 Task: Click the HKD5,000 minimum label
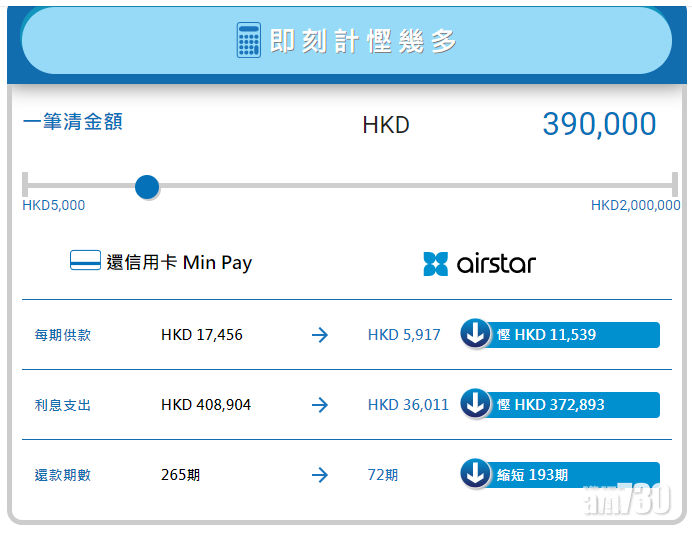pyautogui.click(x=54, y=205)
